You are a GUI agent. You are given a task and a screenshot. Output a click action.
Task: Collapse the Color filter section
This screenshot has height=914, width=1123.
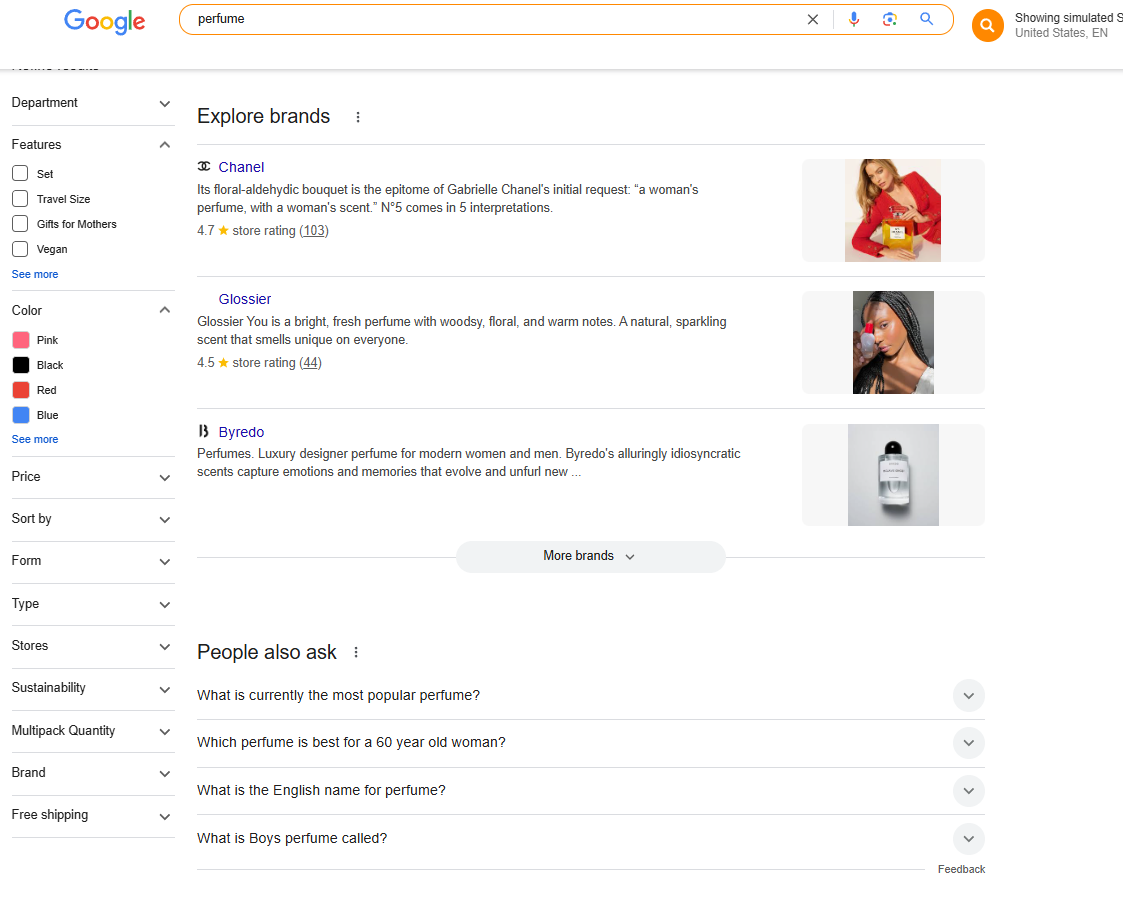point(92,310)
